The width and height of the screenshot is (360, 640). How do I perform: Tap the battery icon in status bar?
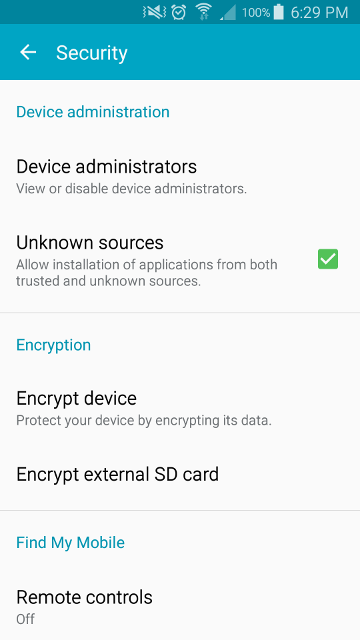tap(279, 12)
